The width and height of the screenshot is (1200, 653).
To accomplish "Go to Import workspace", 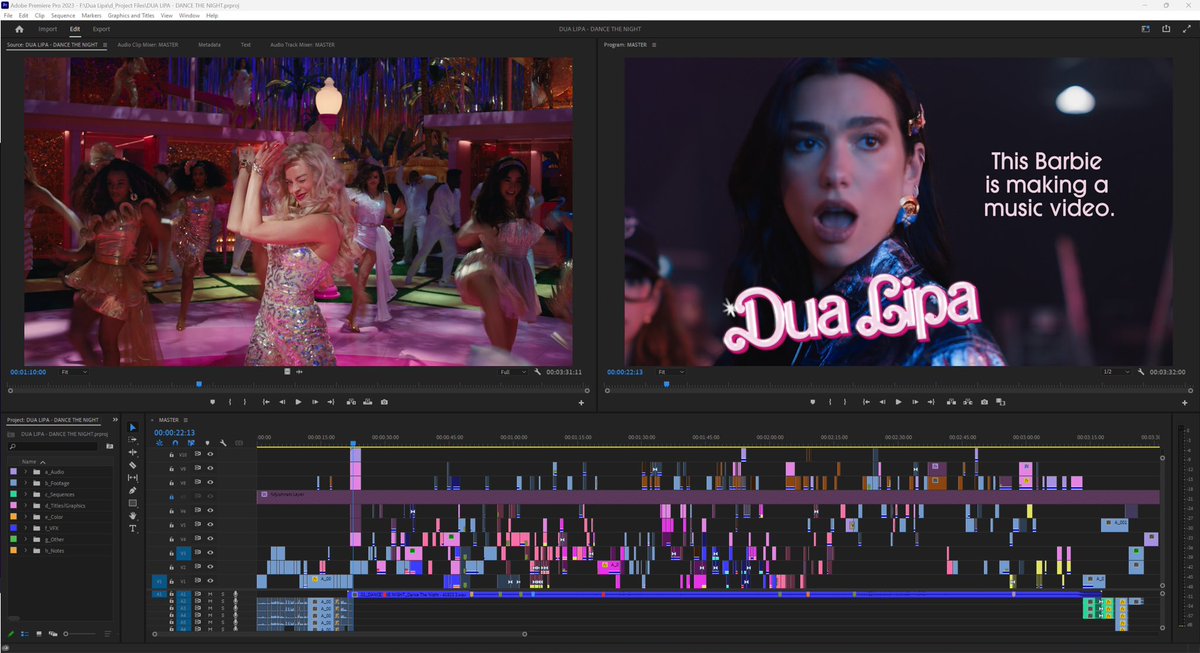I will pos(48,29).
